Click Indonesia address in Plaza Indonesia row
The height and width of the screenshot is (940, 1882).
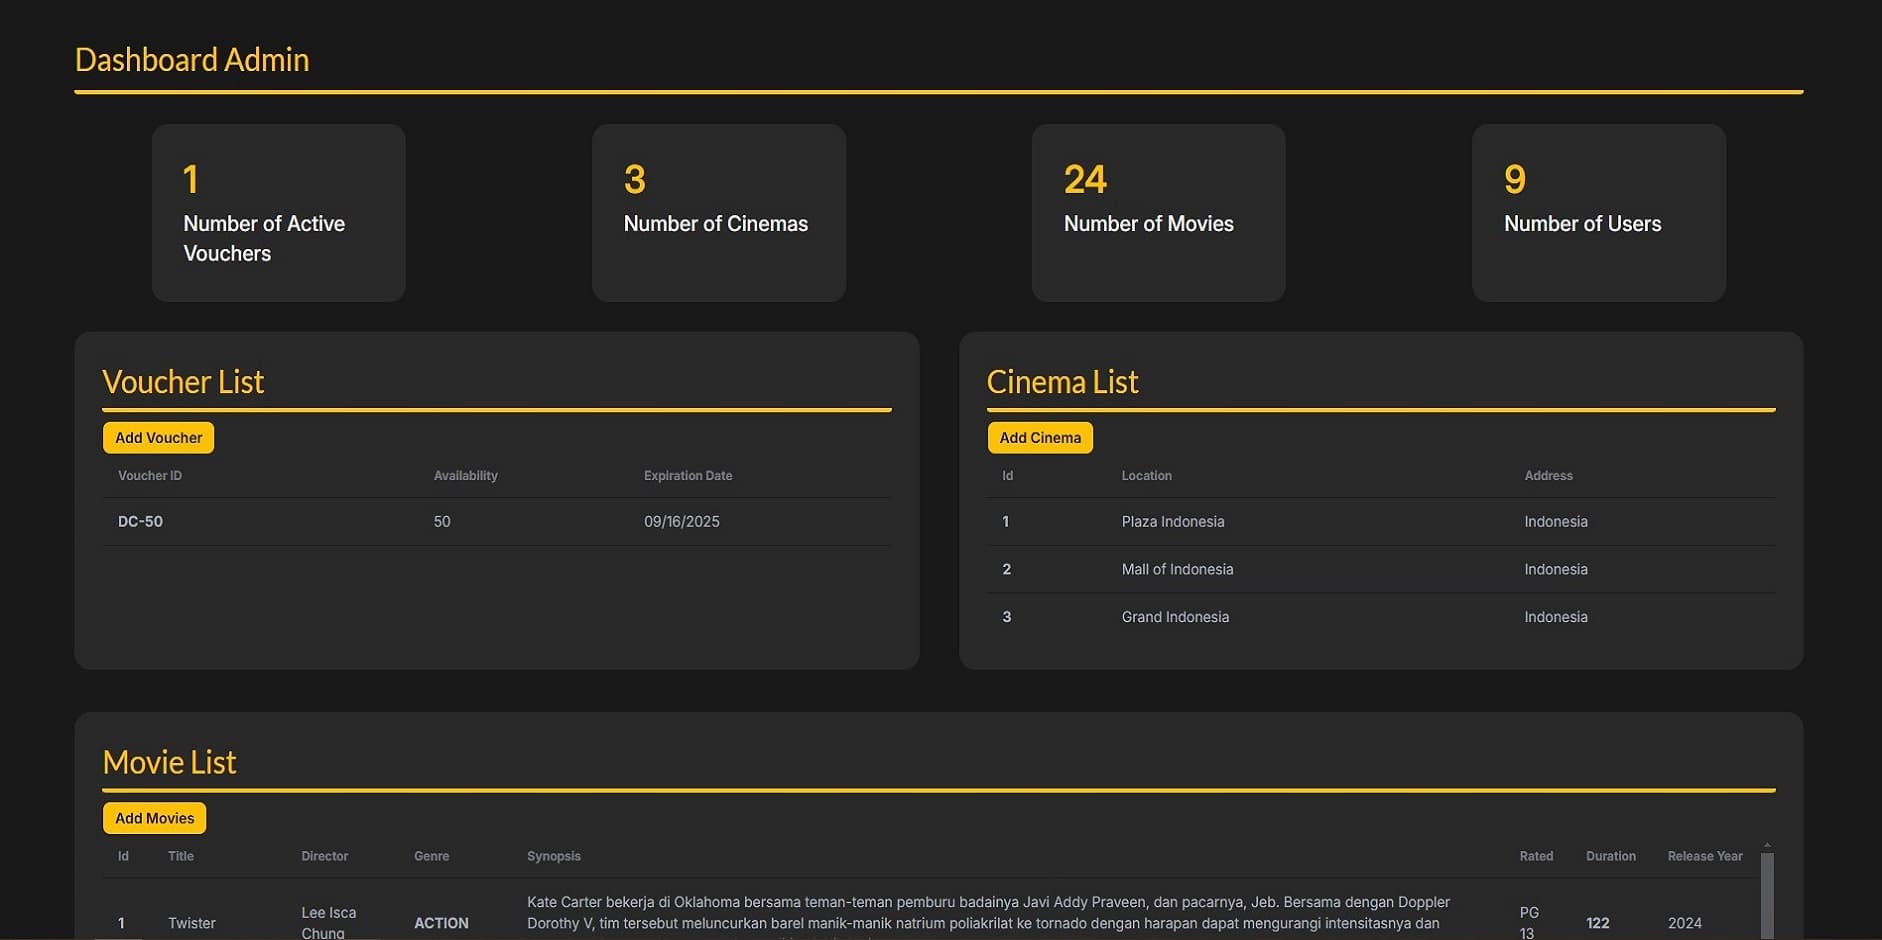pos(1556,521)
